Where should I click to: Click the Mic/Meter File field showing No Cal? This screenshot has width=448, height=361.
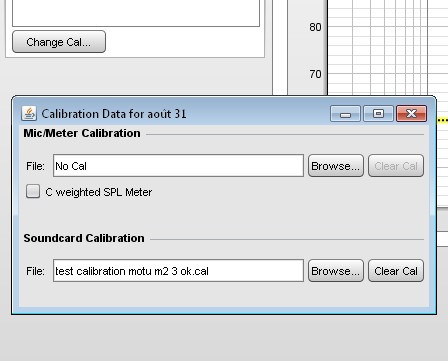(x=178, y=166)
